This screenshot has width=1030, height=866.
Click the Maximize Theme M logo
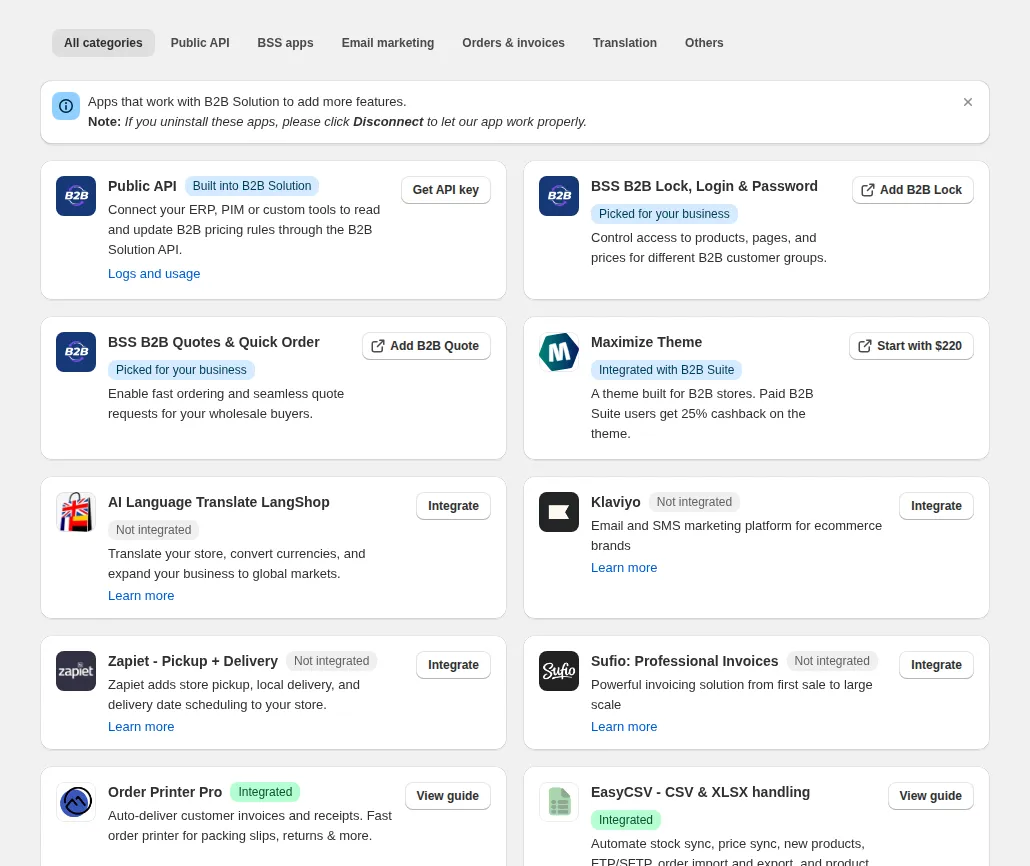tap(559, 352)
